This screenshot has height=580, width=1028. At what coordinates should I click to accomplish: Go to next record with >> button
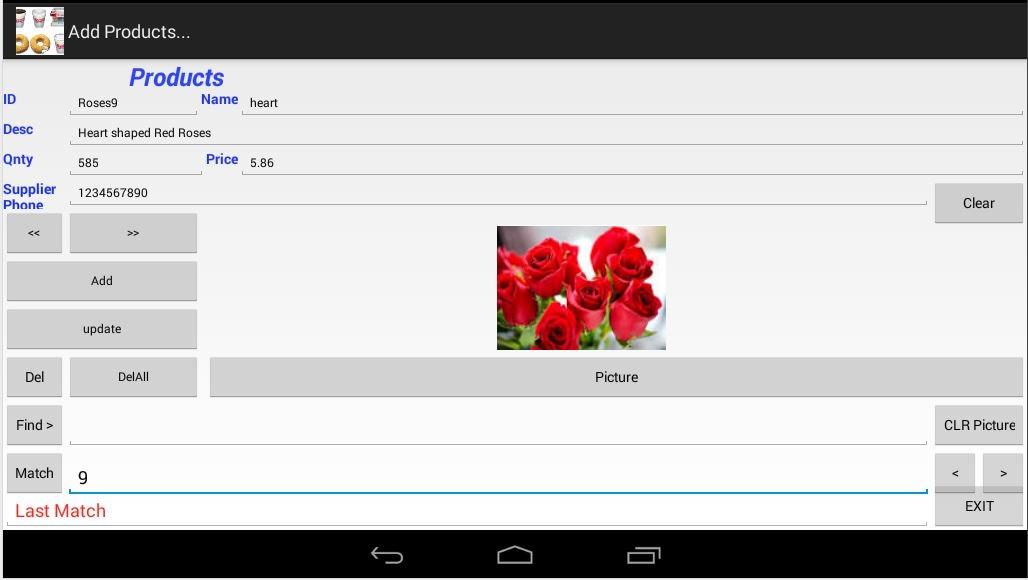tap(133, 233)
